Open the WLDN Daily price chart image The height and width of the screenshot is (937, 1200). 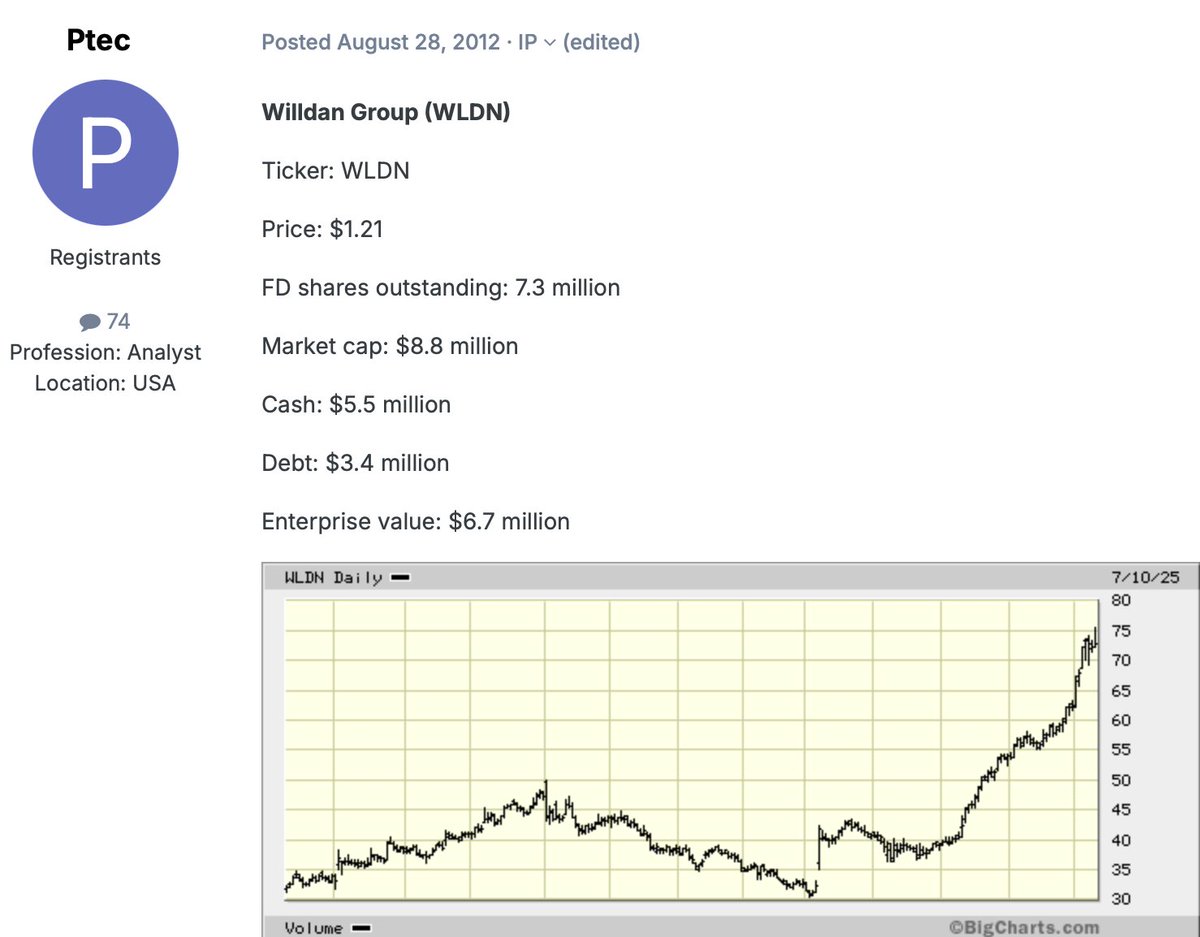(731, 749)
